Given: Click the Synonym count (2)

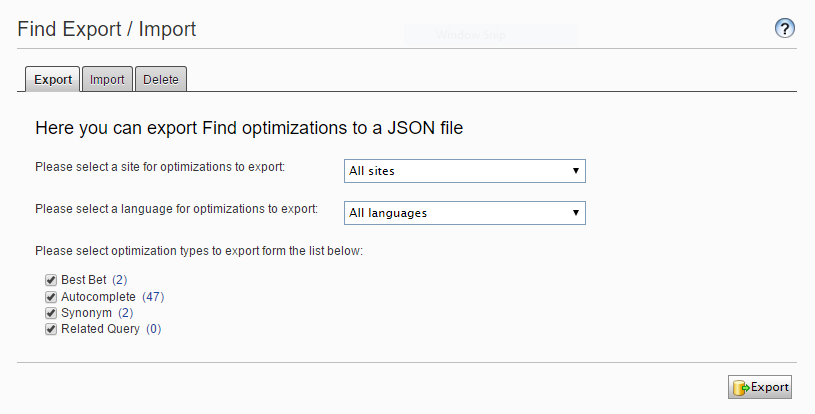Looking at the screenshot, I should [126, 313].
